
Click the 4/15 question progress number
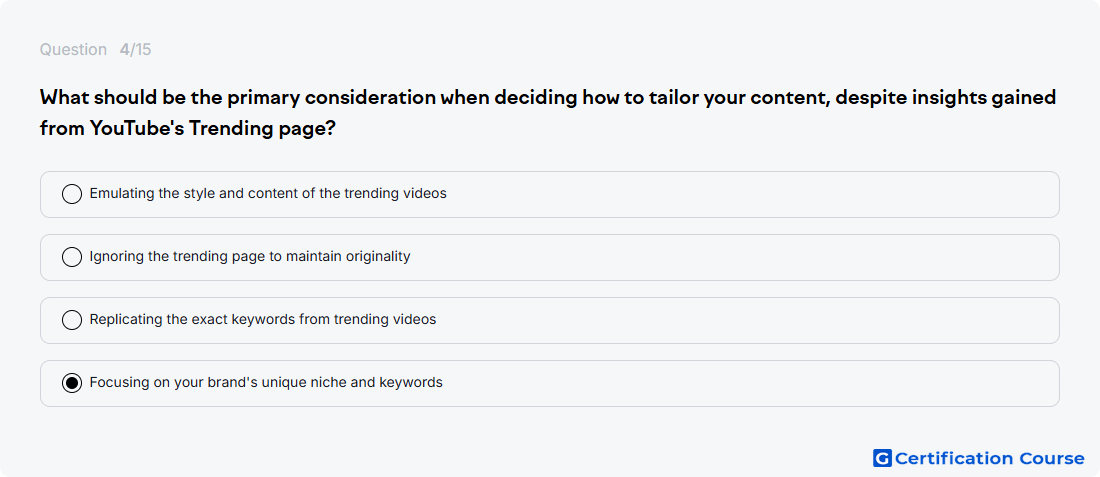(135, 50)
